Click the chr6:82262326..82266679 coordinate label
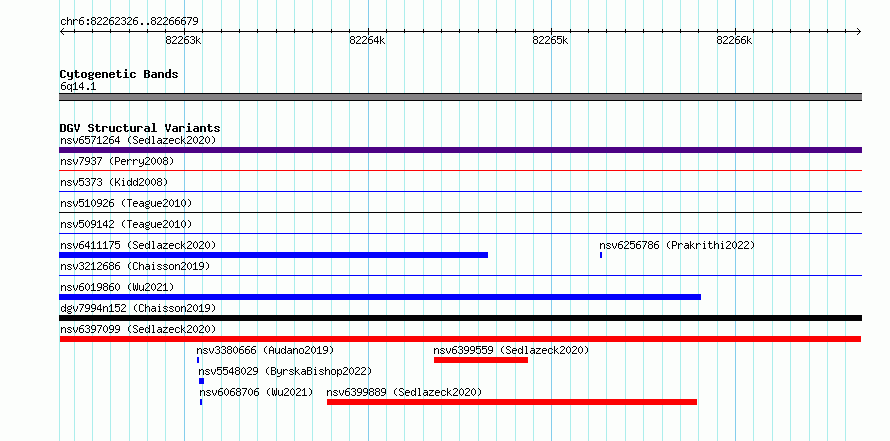This screenshot has width=890, height=441. click(129, 22)
